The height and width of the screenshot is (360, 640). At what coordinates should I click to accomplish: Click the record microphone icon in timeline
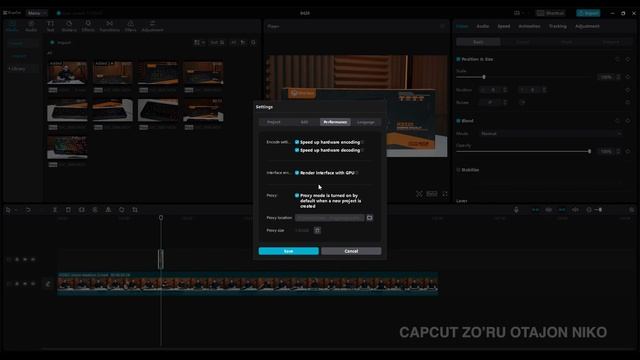coord(516,210)
